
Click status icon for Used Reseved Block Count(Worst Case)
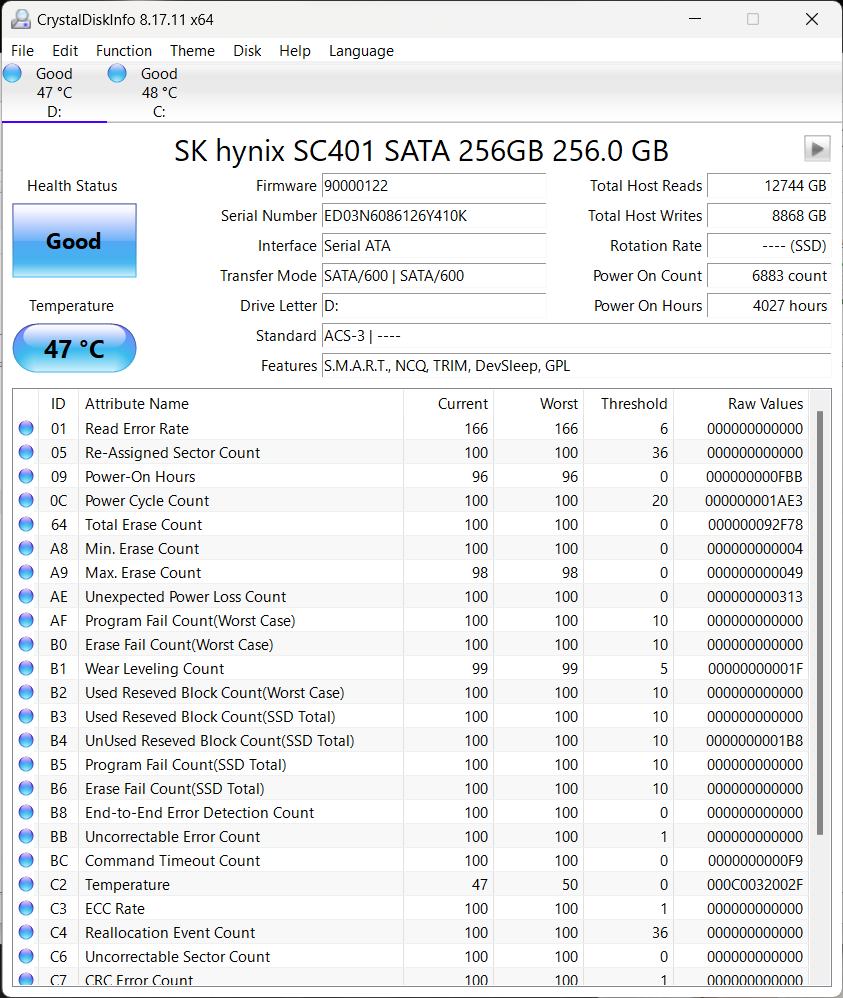click(x=26, y=692)
